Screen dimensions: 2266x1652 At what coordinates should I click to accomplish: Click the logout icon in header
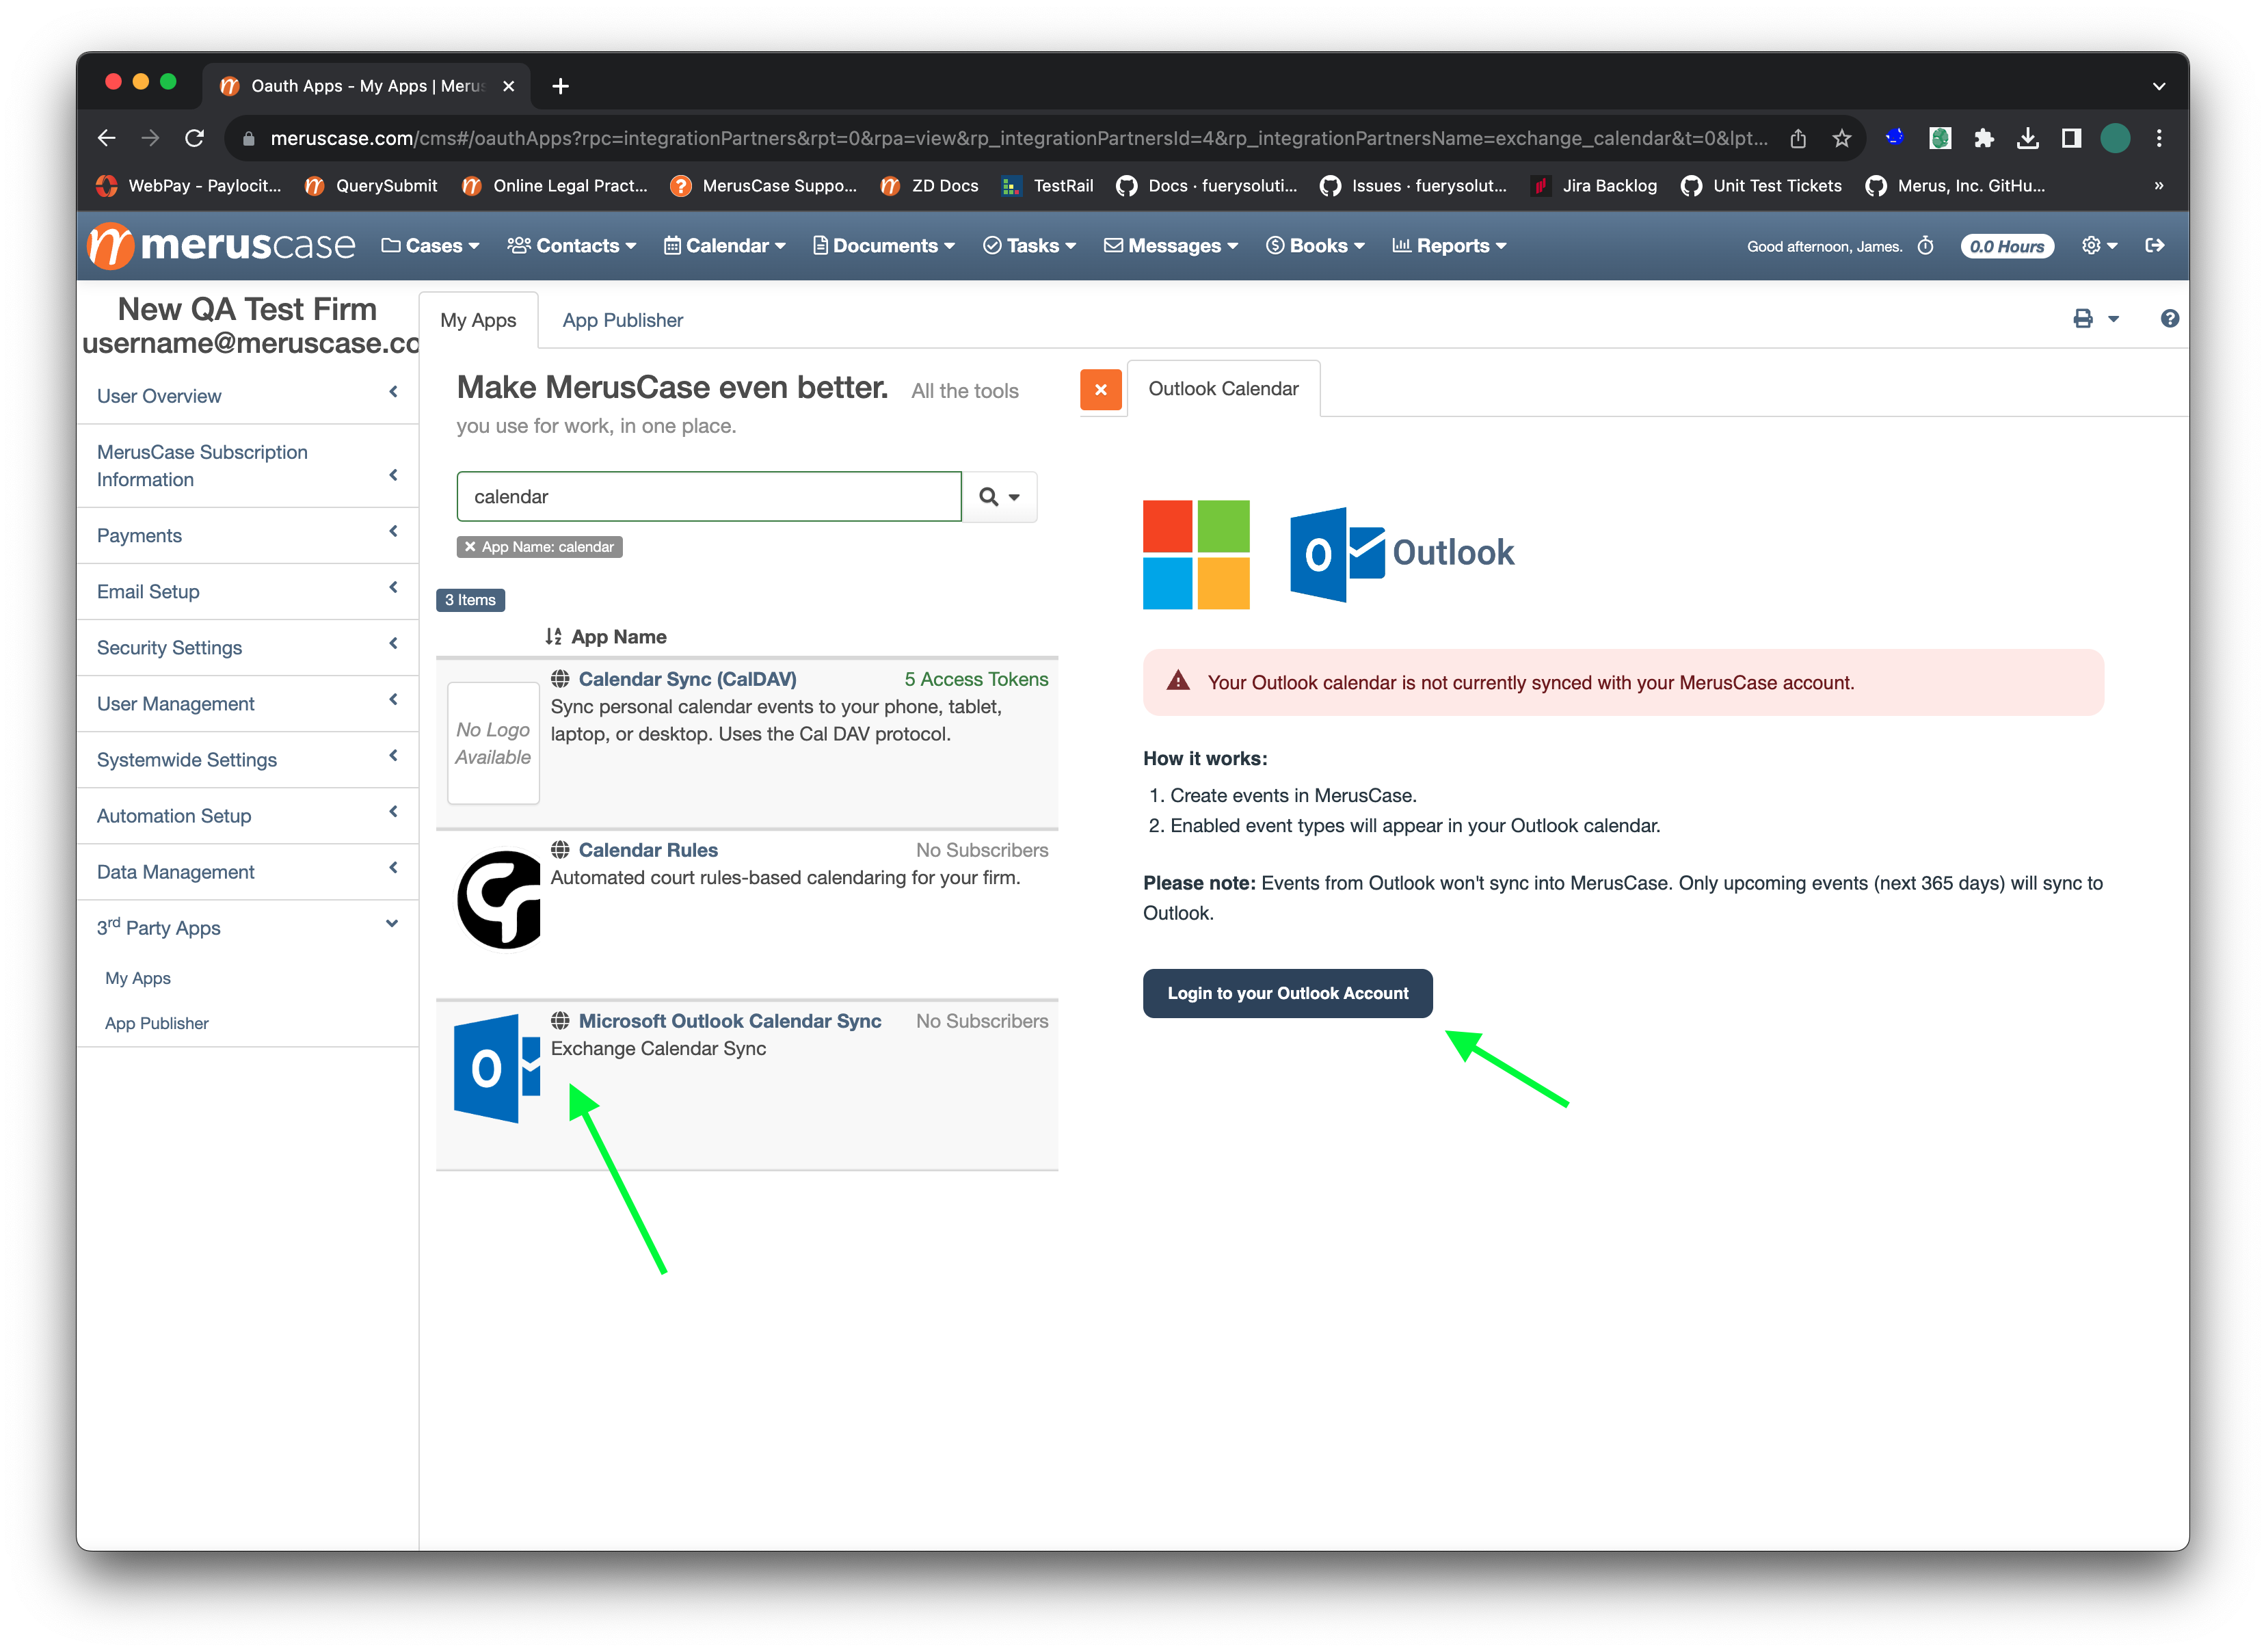(x=2155, y=245)
